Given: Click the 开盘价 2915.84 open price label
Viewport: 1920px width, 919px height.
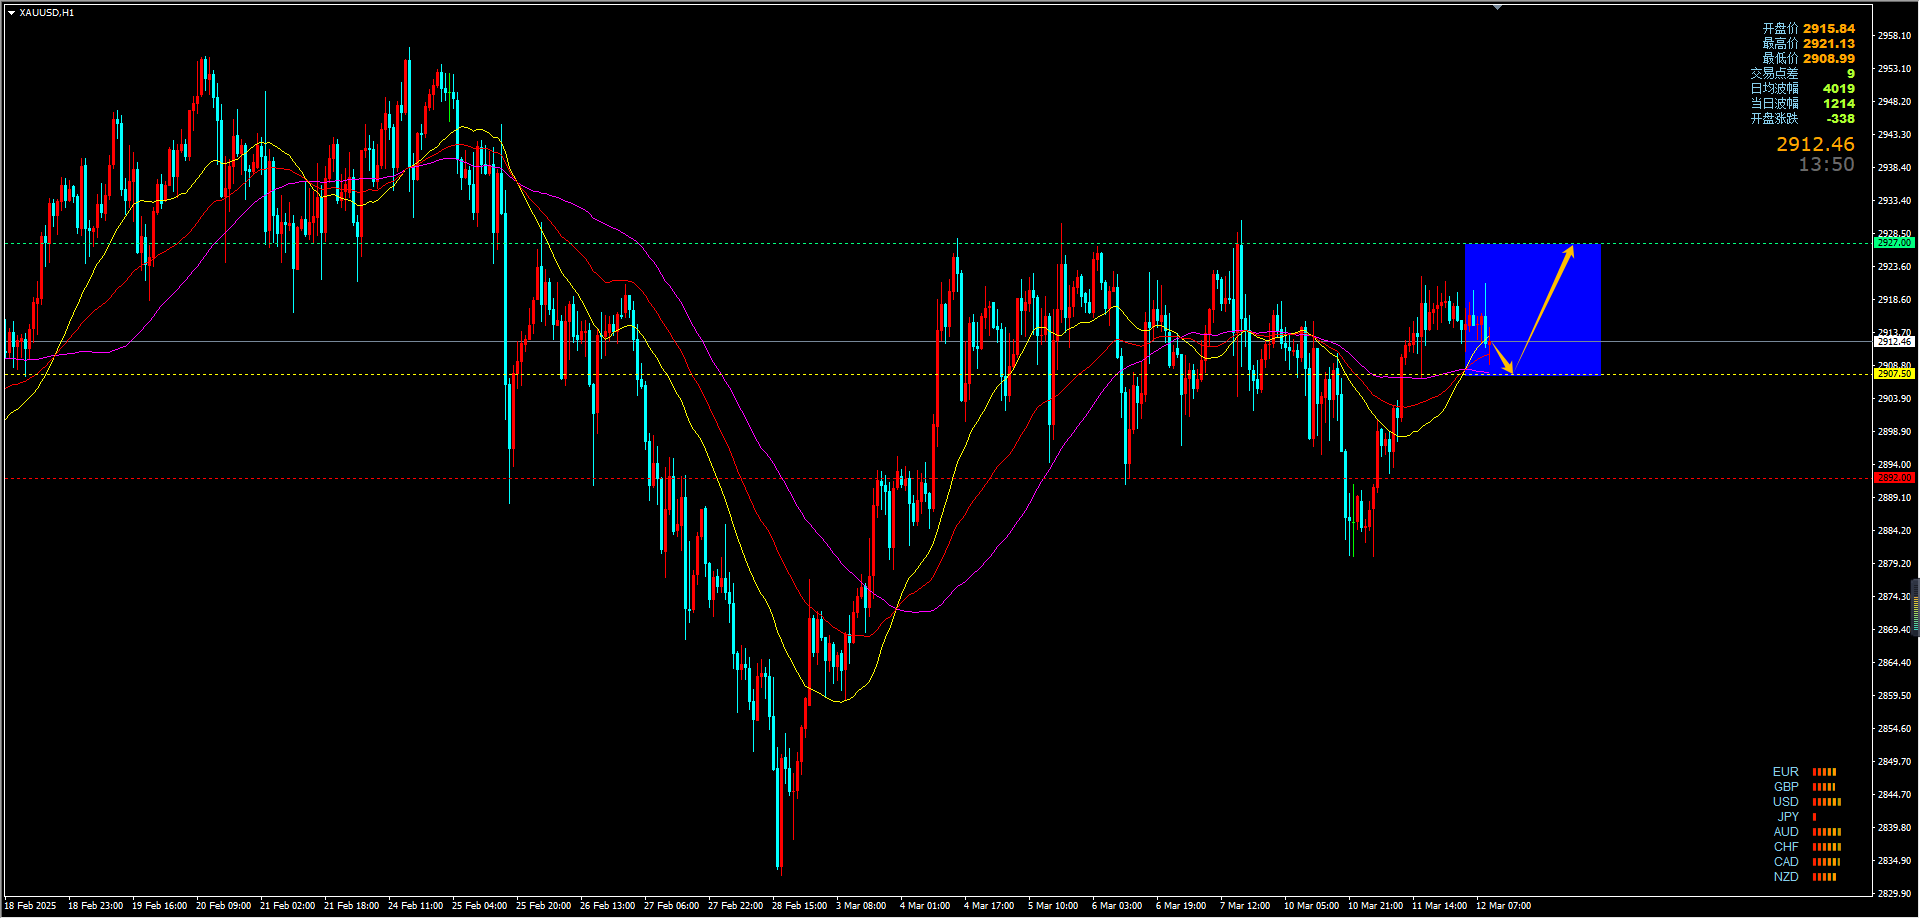Looking at the screenshot, I should pos(1808,29).
